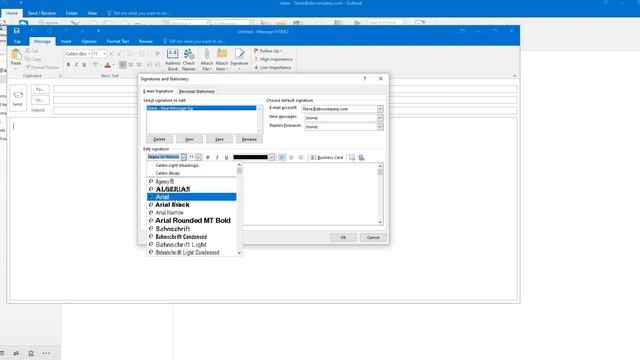Click the insert picture icon in signature toolbar
The image size is (640, 360).
(352, 157)
